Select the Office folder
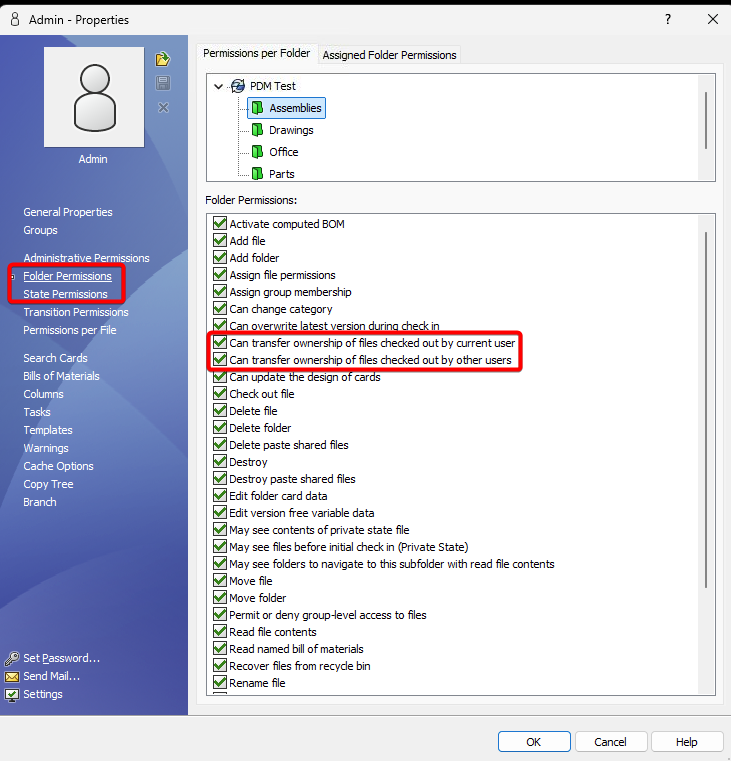Image resolution: width=731 pixels, height=761 pixels. point(283,152)
